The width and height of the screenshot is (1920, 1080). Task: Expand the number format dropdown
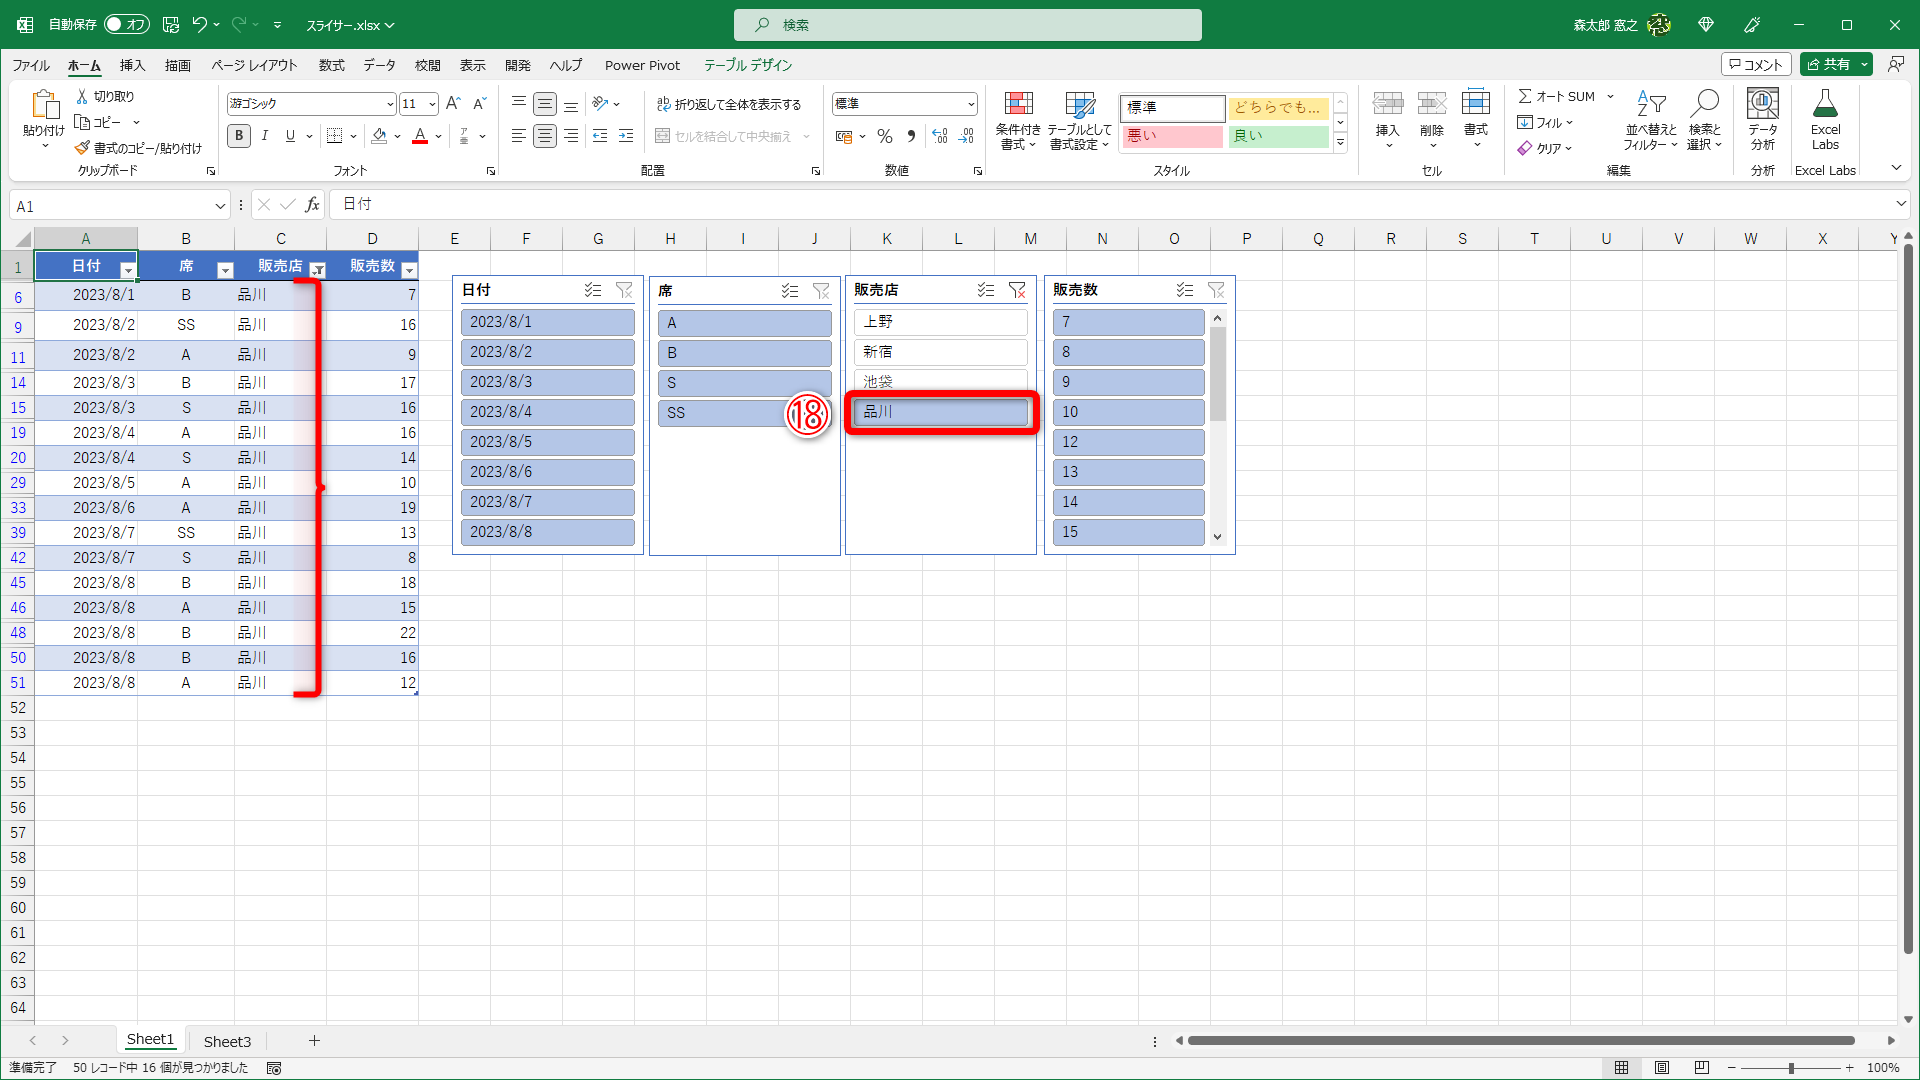[x=970, y=104]
